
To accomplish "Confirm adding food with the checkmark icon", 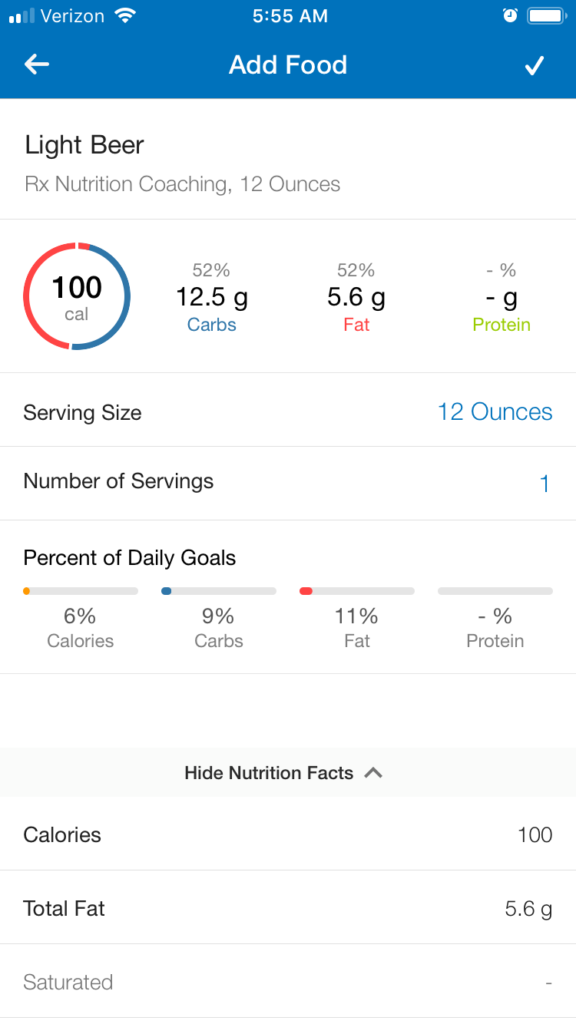I will click(x=534, y=65).
